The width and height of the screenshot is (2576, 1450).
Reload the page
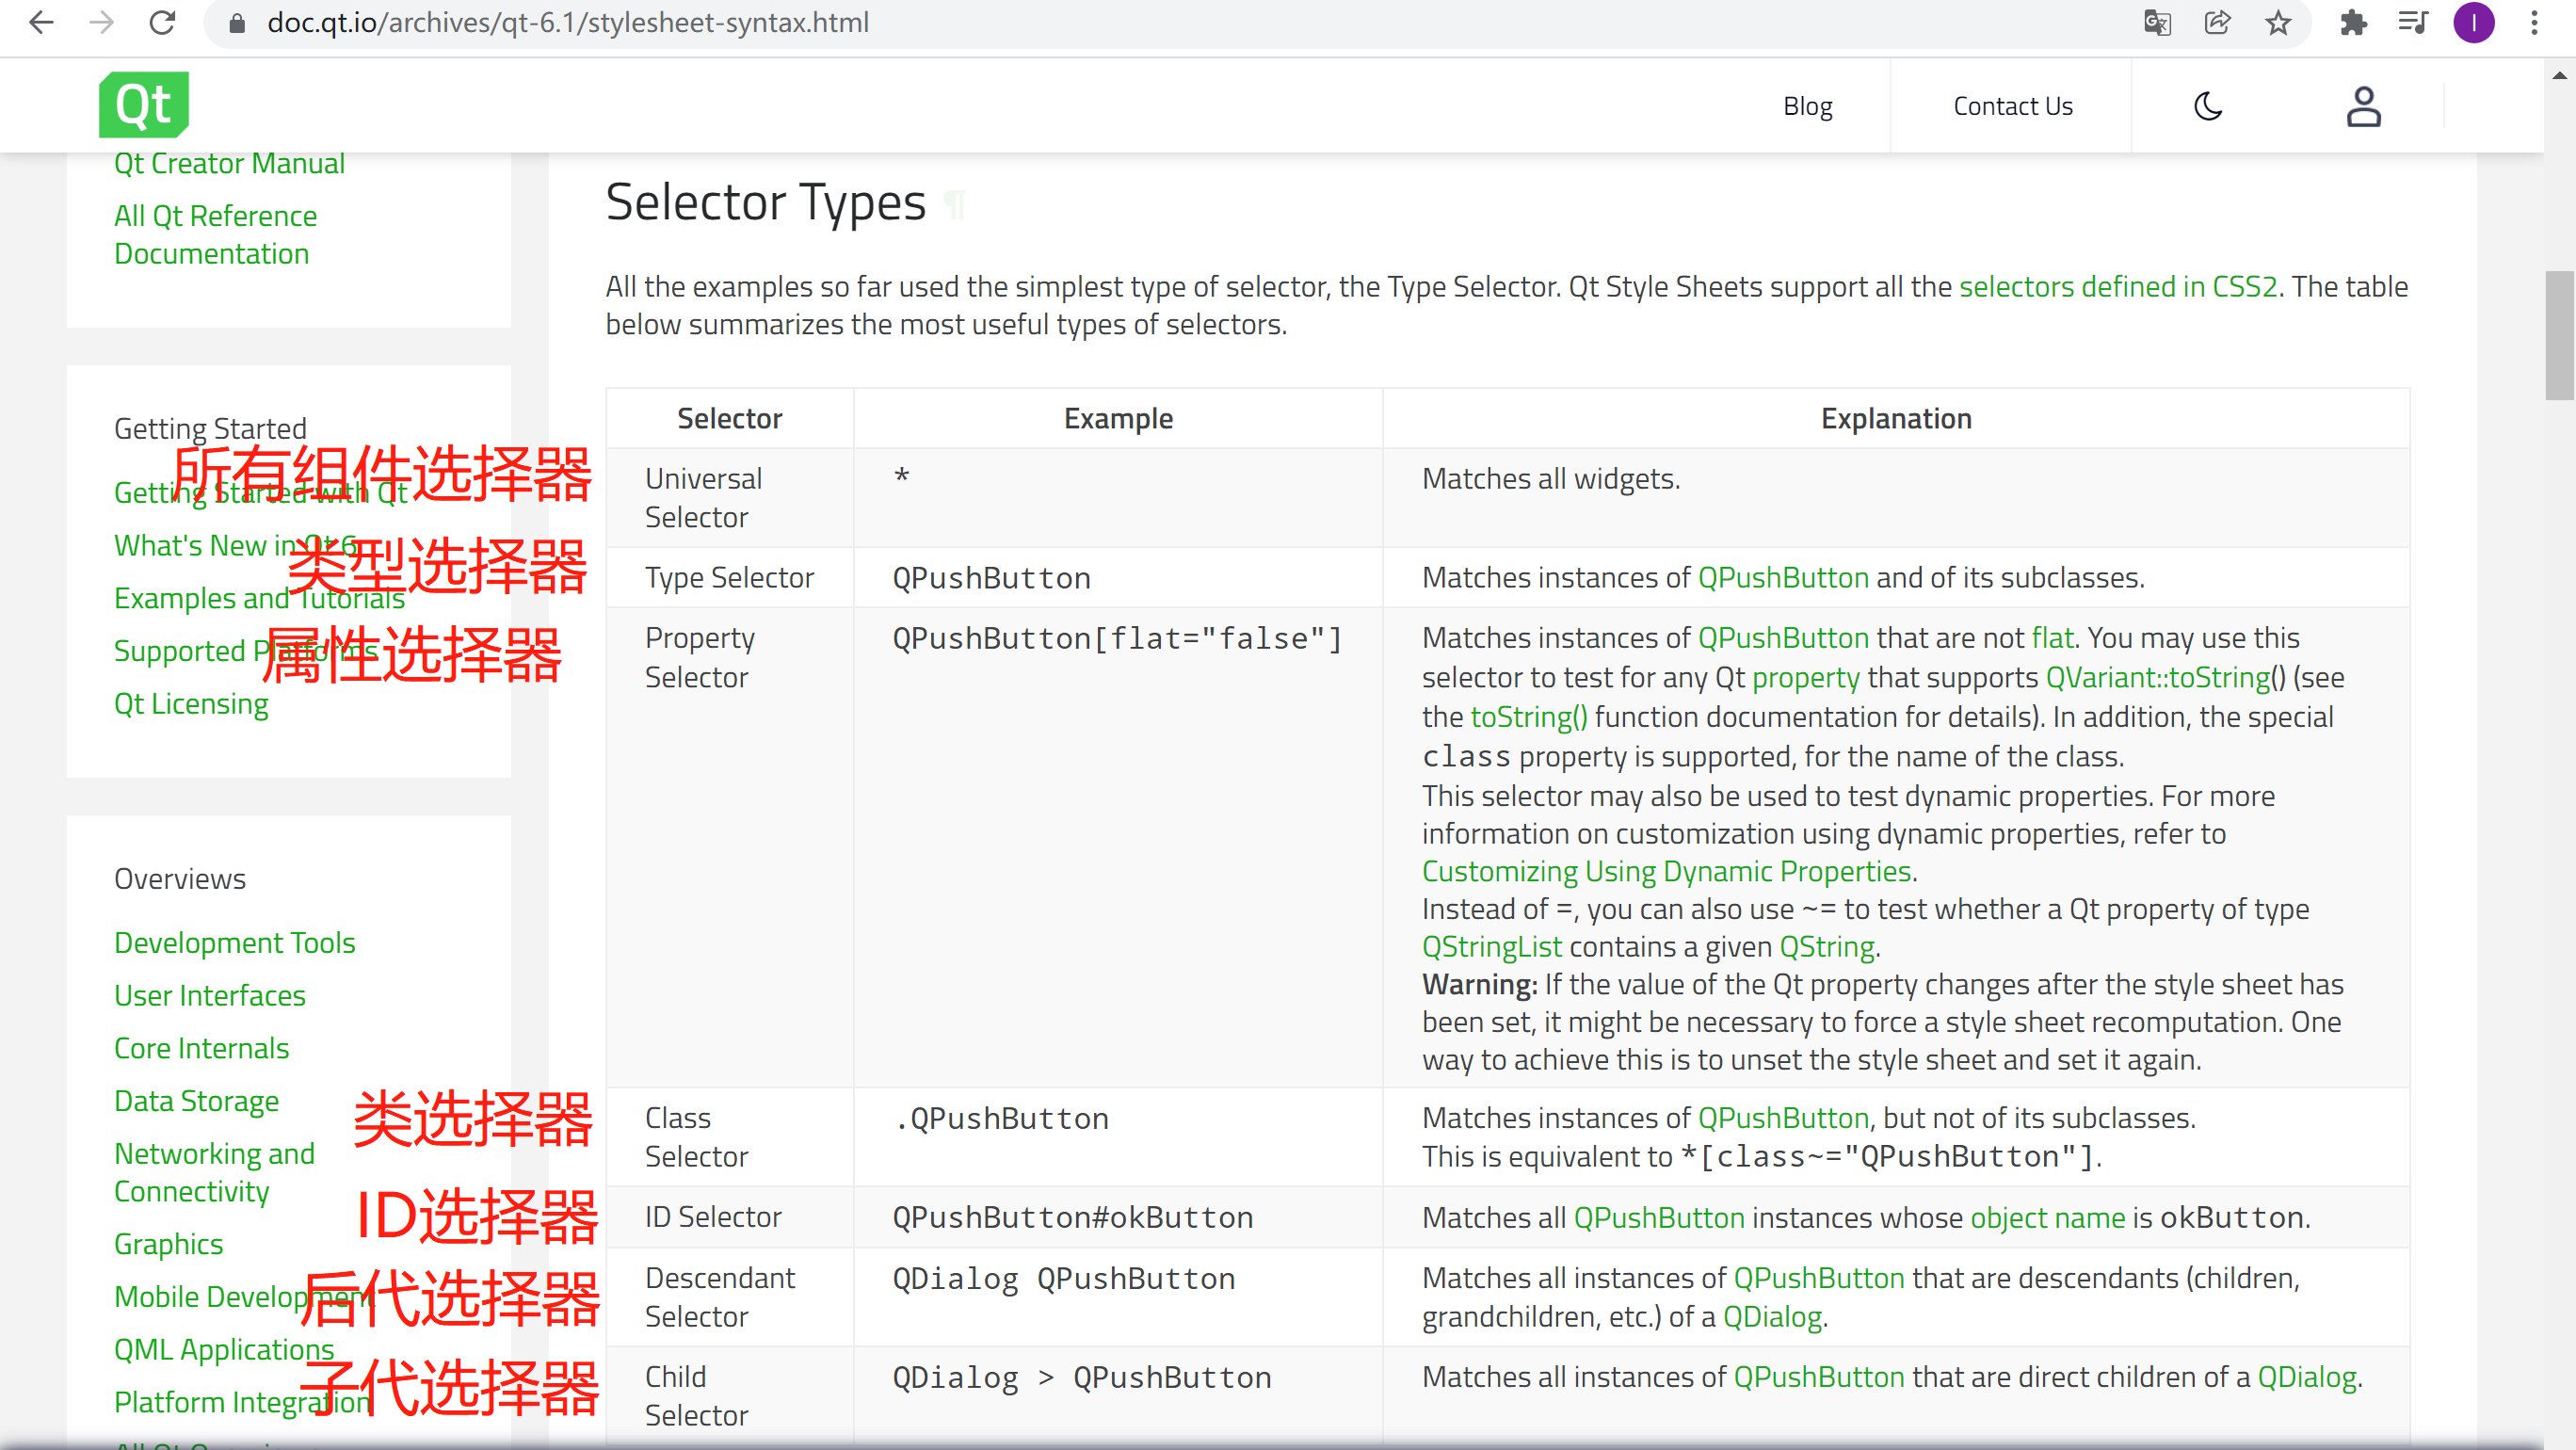tap(162, 22)
